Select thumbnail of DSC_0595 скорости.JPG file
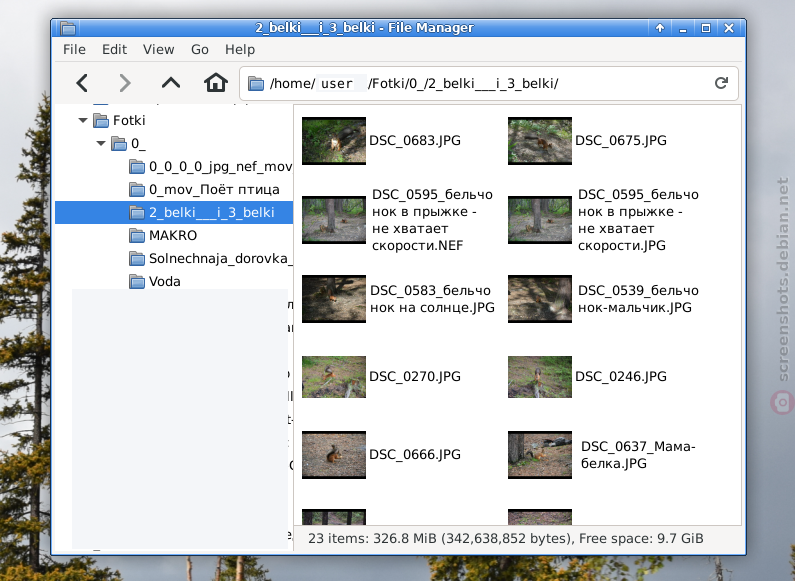The height and width of the screenshot is (581, 795). 539,220
